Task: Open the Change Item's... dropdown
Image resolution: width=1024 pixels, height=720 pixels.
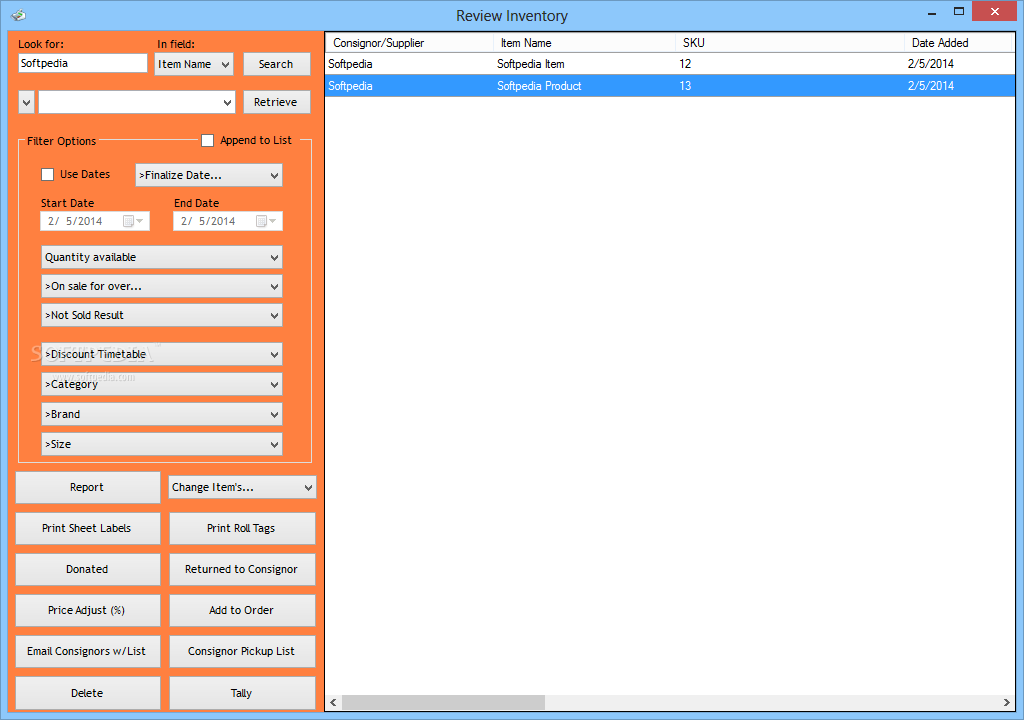Action: (242, 487)
